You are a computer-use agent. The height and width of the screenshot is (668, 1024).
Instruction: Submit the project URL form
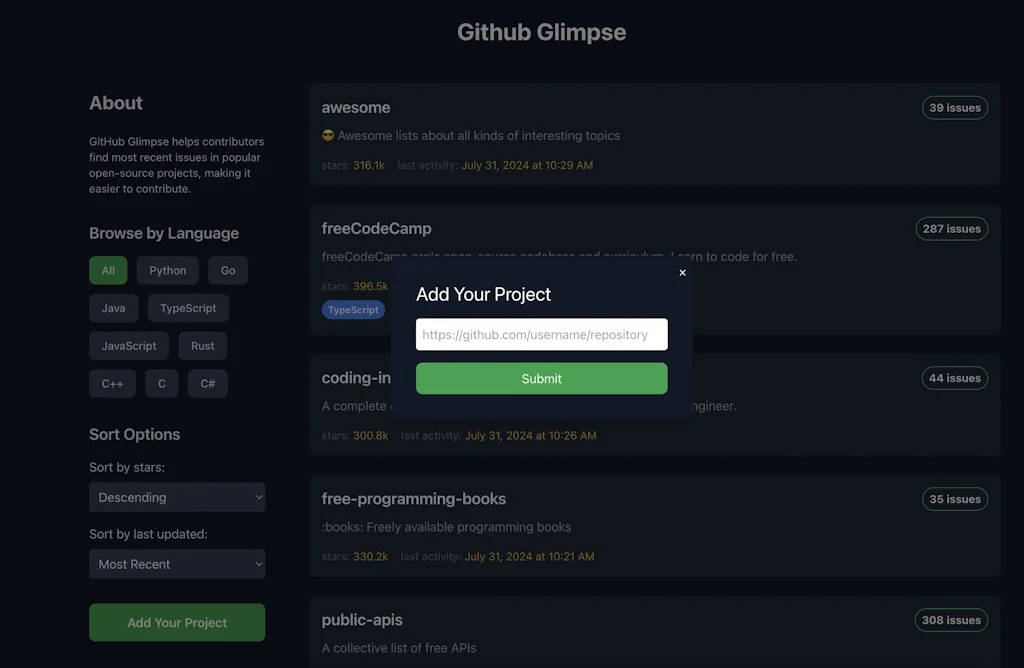pyautogui.click(x=541, y=378)
